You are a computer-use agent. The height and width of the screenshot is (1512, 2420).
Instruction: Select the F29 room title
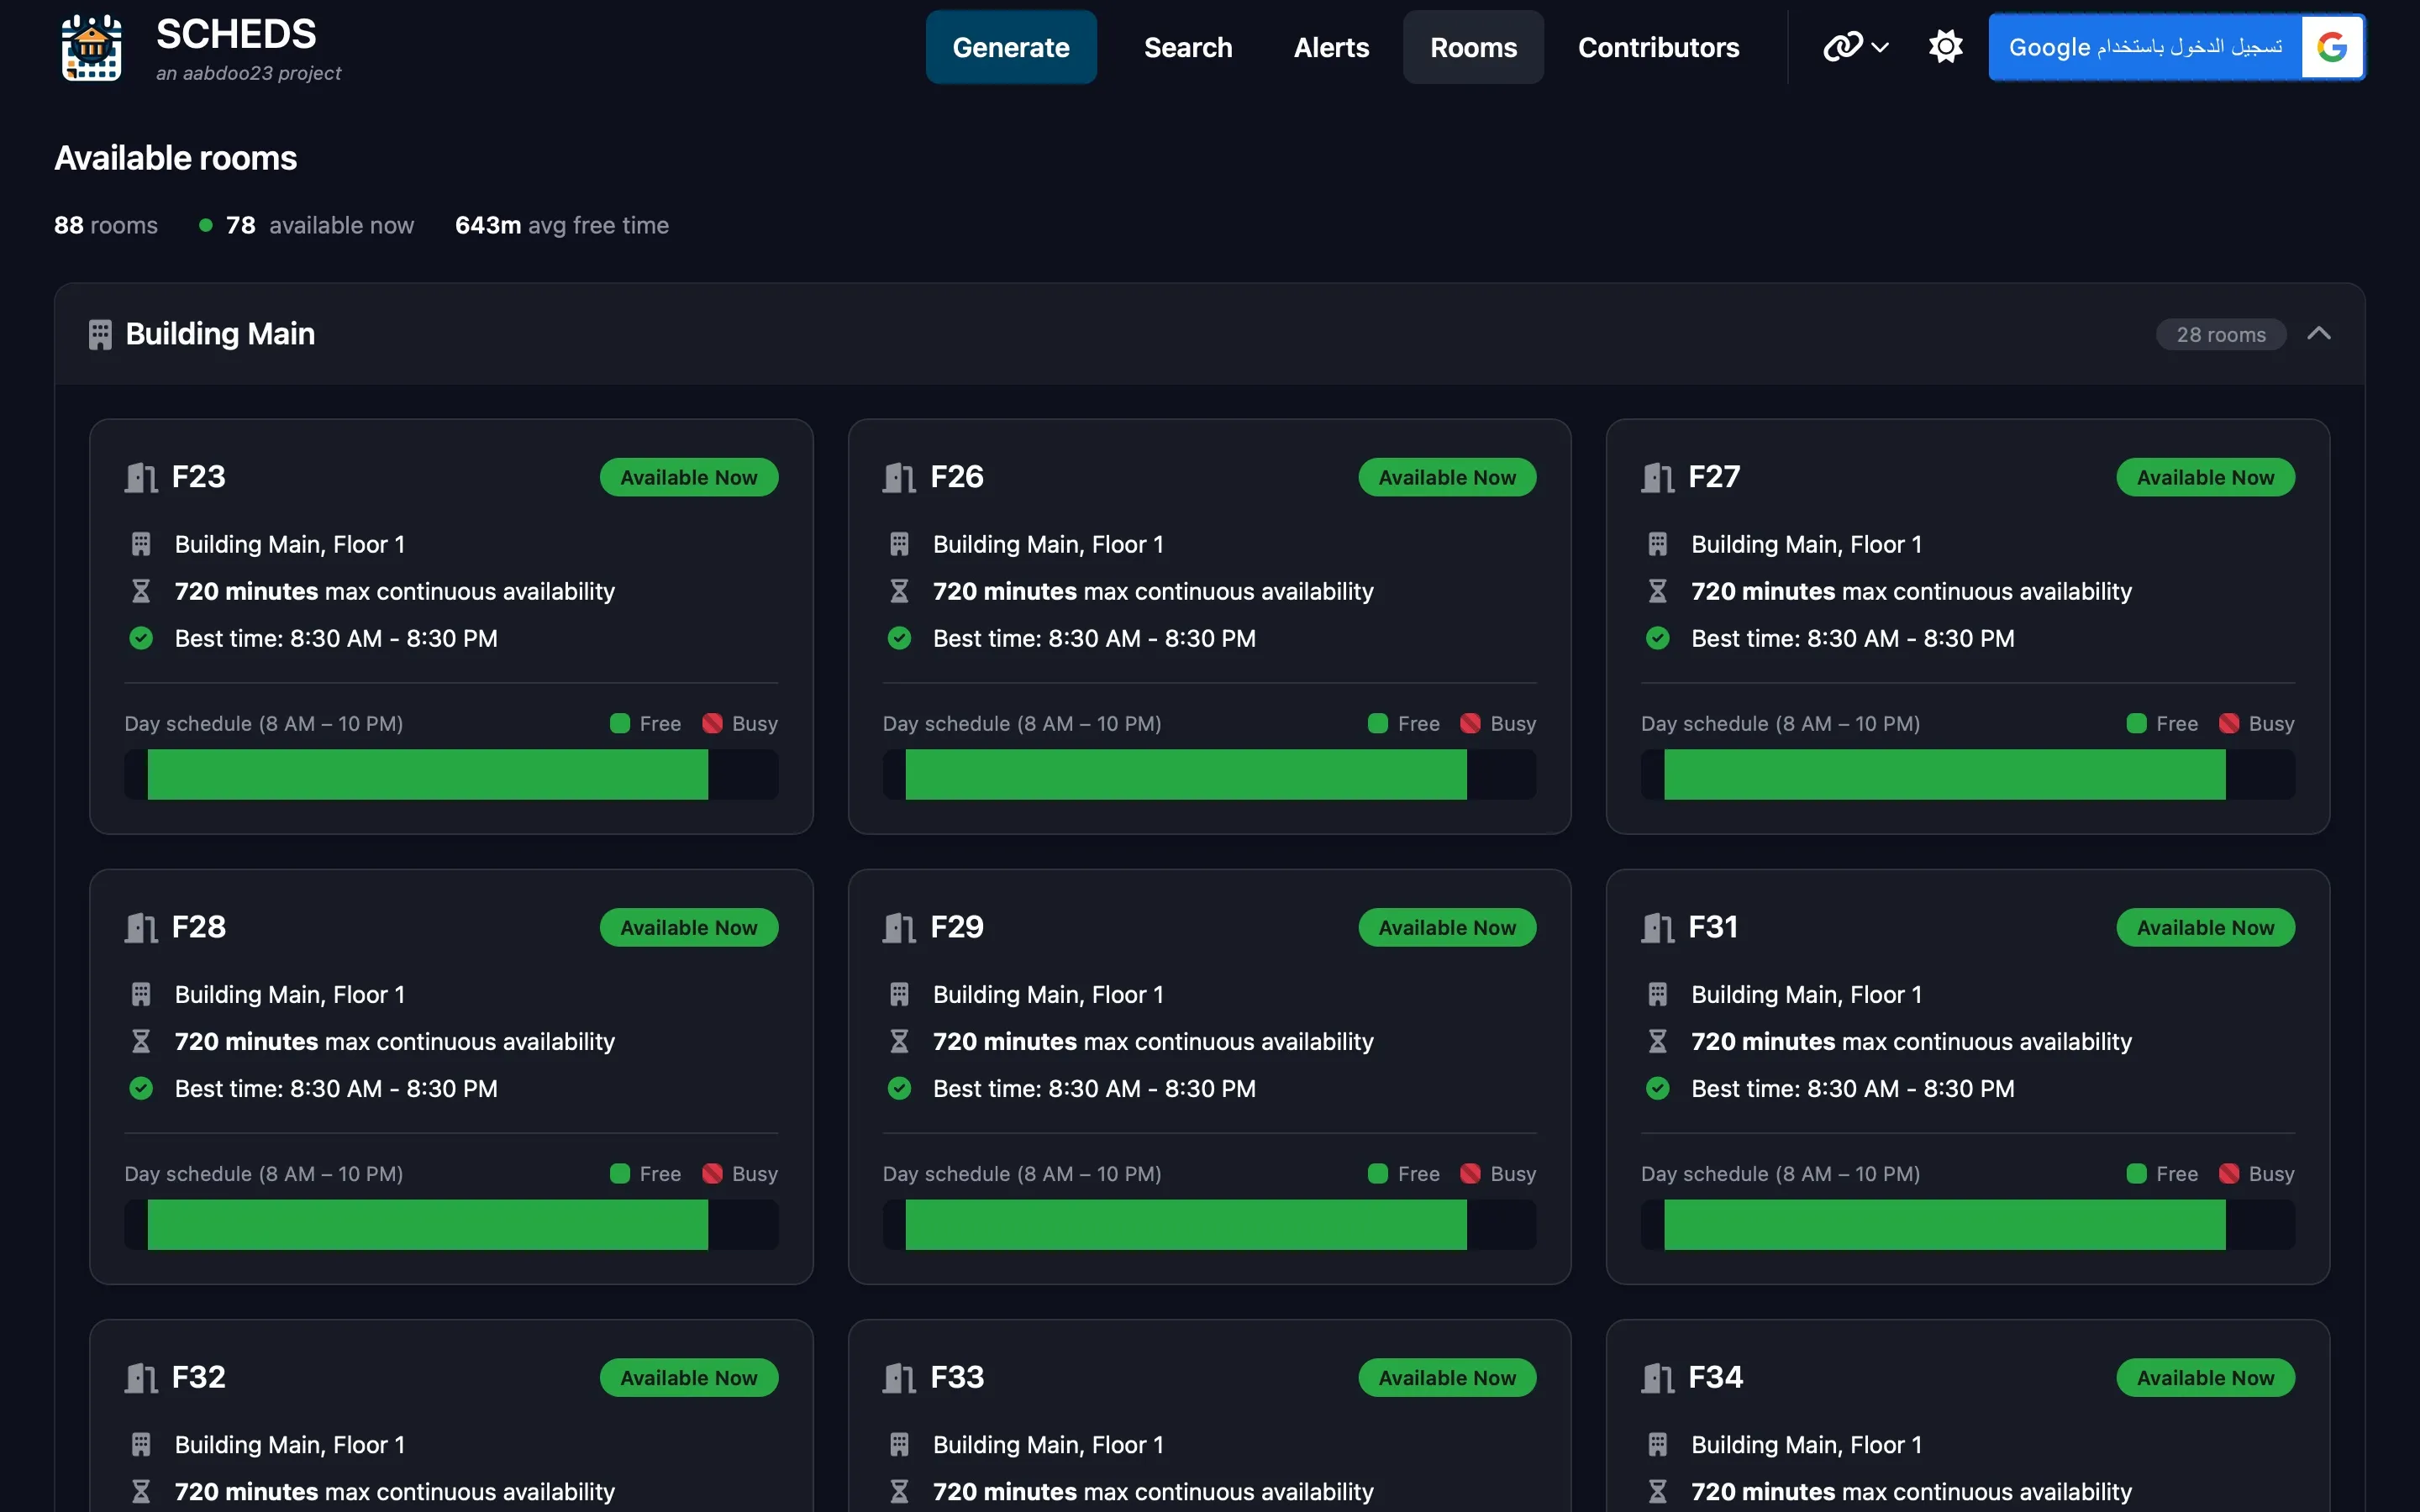click(x=957, y=927)
